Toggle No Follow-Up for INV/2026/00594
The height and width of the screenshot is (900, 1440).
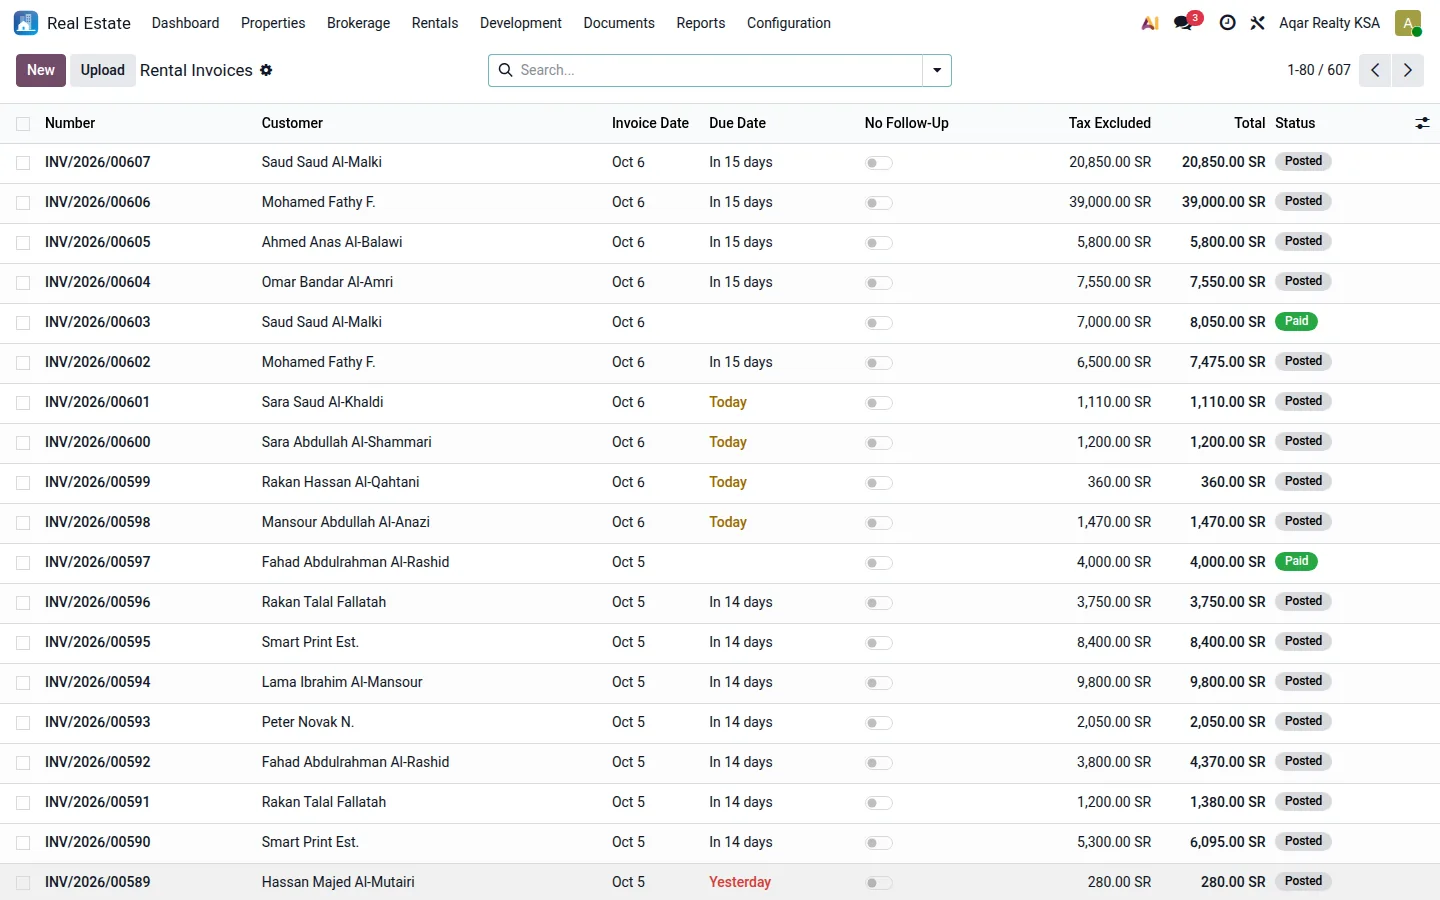pos(878,683)
